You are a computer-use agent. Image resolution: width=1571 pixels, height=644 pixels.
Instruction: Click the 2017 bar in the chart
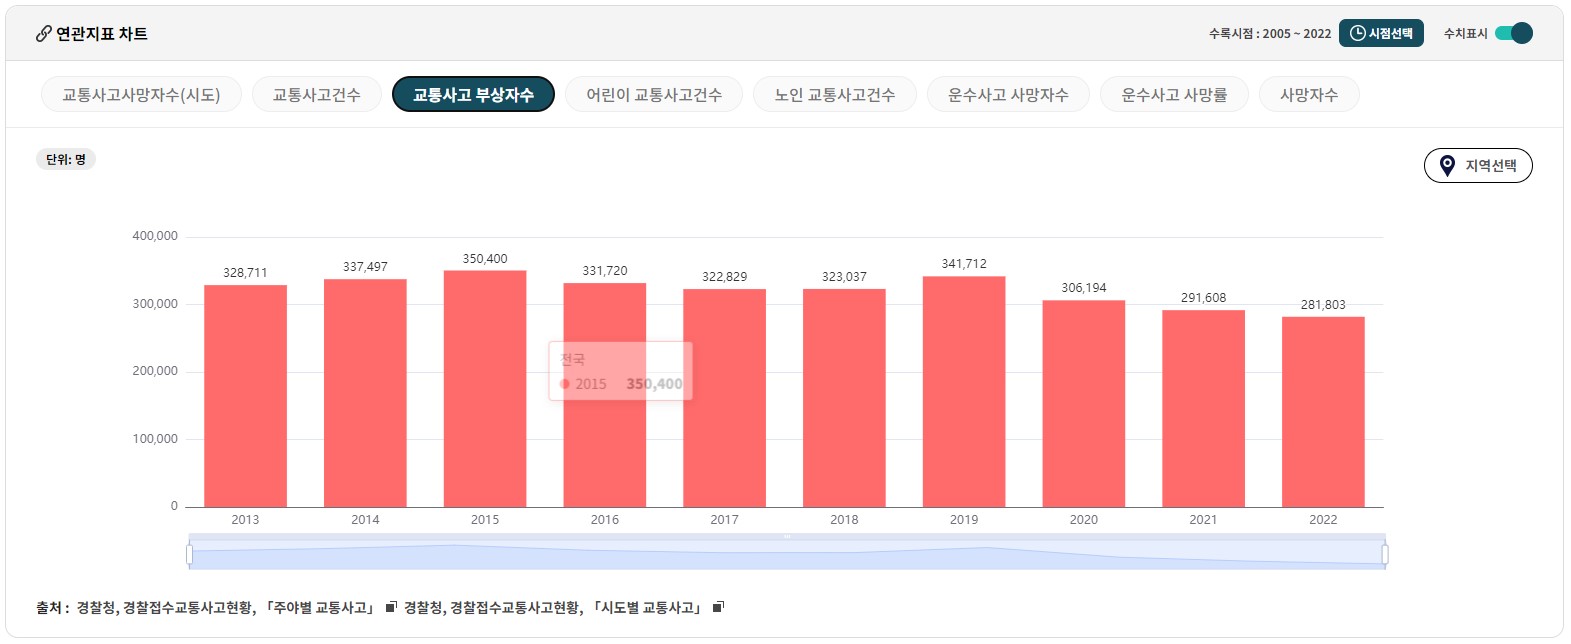[724, 398]
